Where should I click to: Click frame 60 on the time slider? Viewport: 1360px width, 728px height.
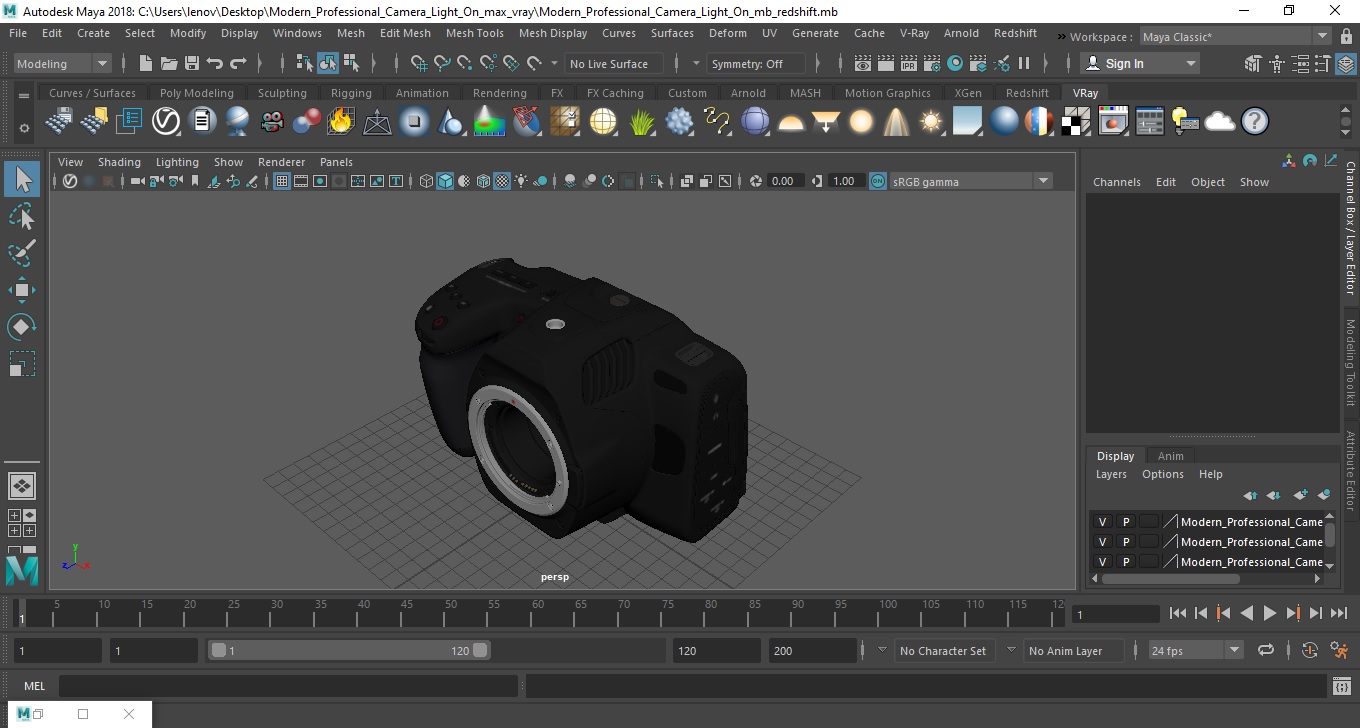538,613
